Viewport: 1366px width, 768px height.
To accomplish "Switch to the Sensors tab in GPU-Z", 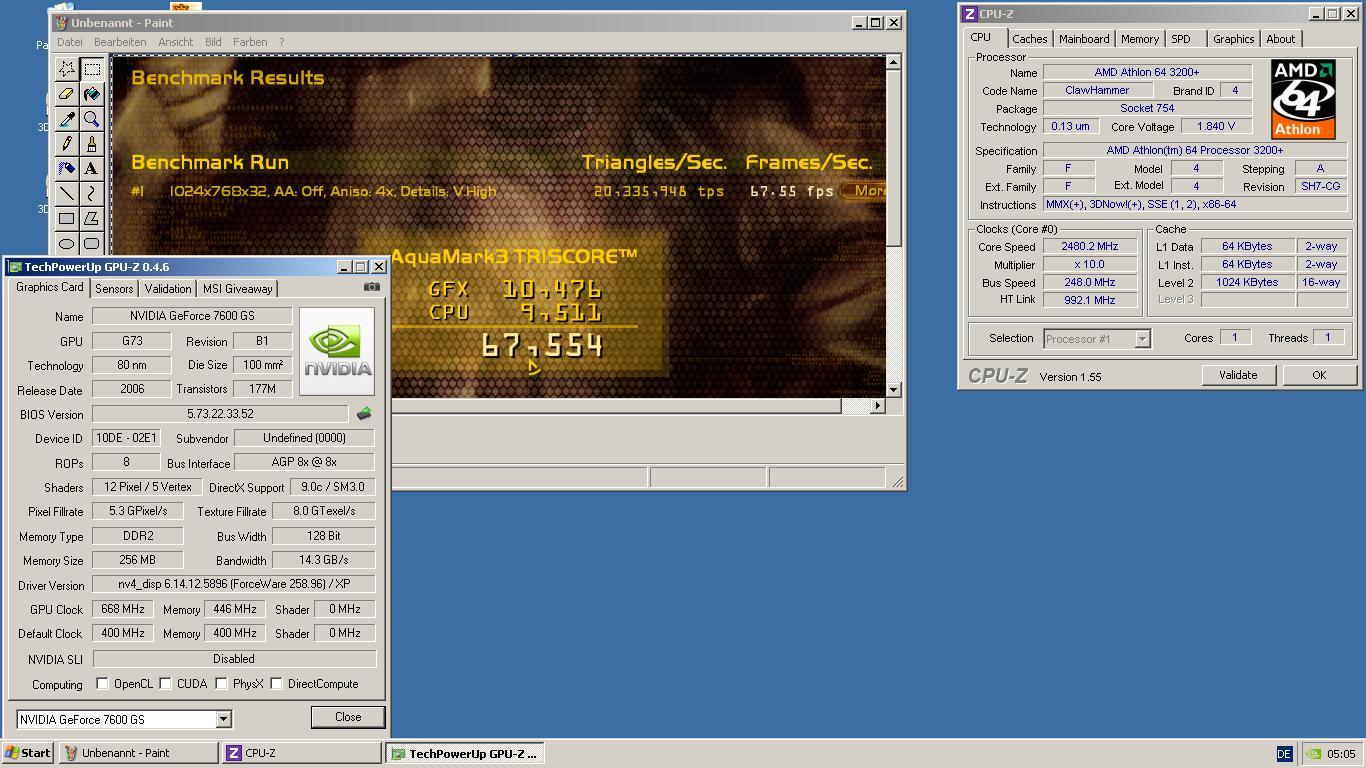I will point(114,289).
